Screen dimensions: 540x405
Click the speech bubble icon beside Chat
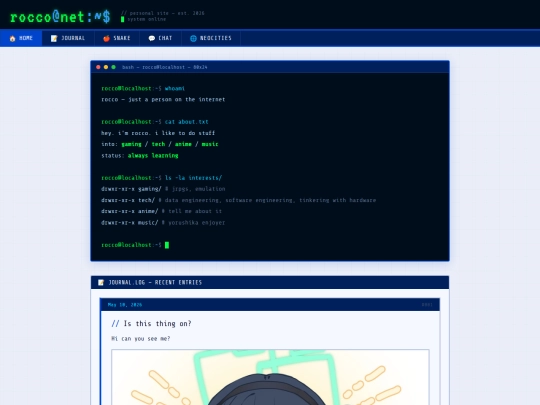152,38
